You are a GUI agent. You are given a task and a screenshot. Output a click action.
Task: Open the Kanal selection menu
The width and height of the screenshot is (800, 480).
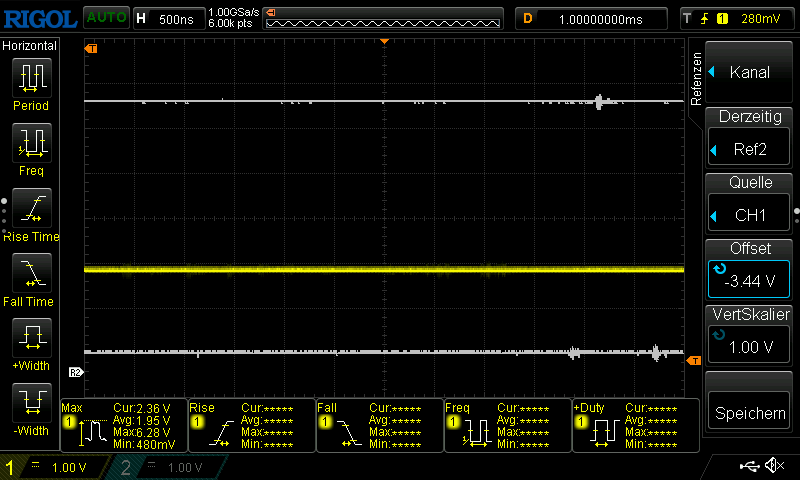tap(750, 72)
